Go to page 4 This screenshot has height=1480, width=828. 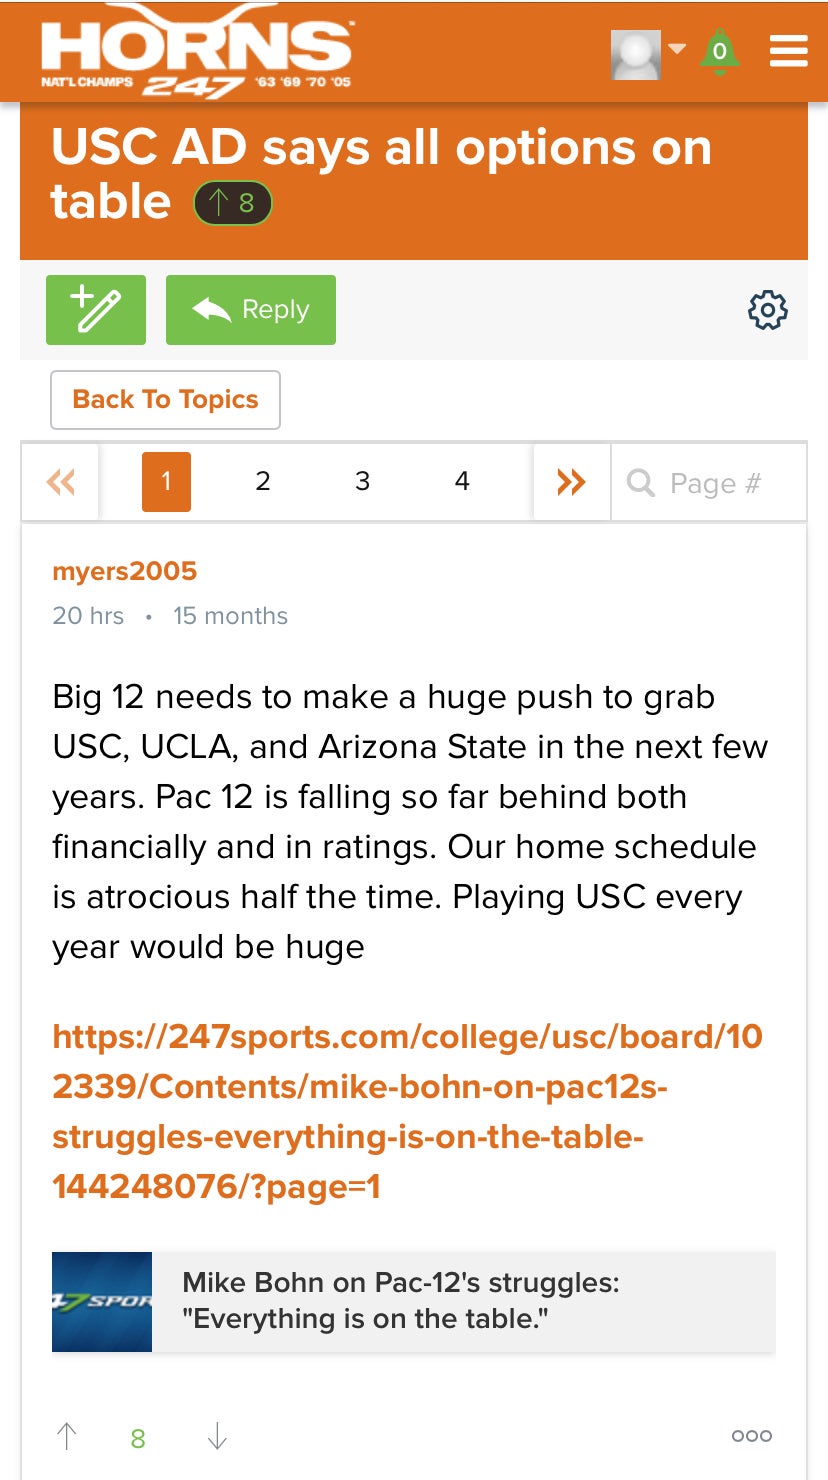tap(462, 482)
